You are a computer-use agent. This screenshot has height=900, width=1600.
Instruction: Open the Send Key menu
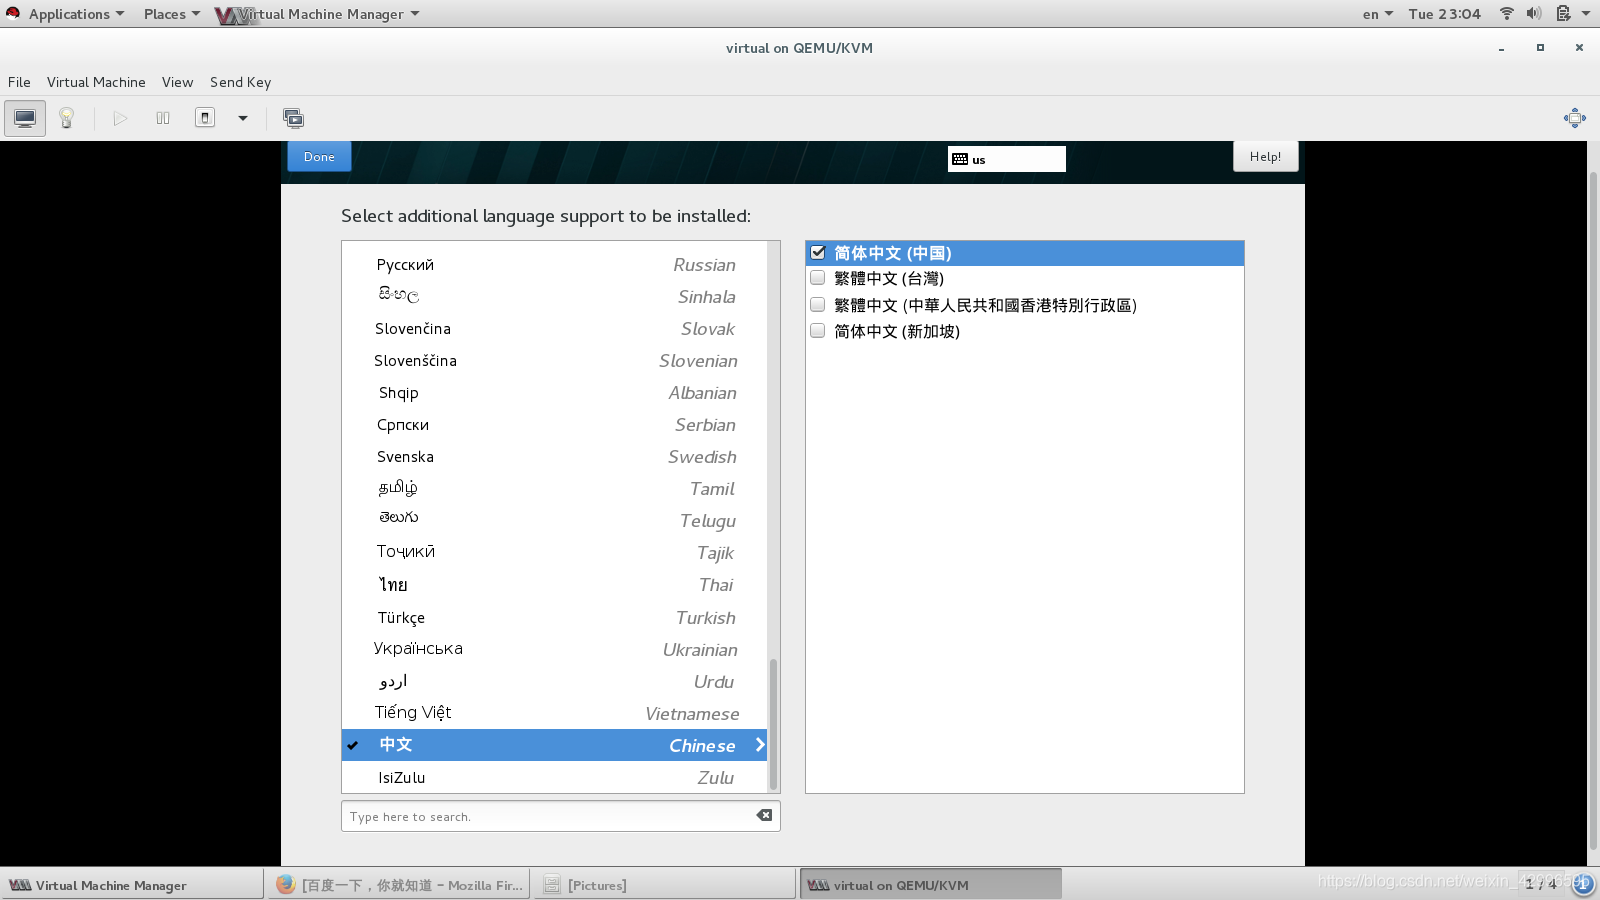tap(240, 82)
